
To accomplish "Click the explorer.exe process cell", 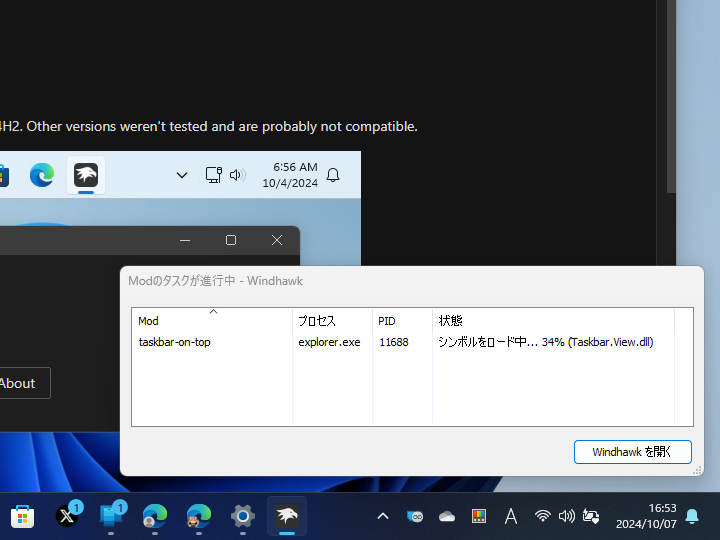I will [329, 342].
